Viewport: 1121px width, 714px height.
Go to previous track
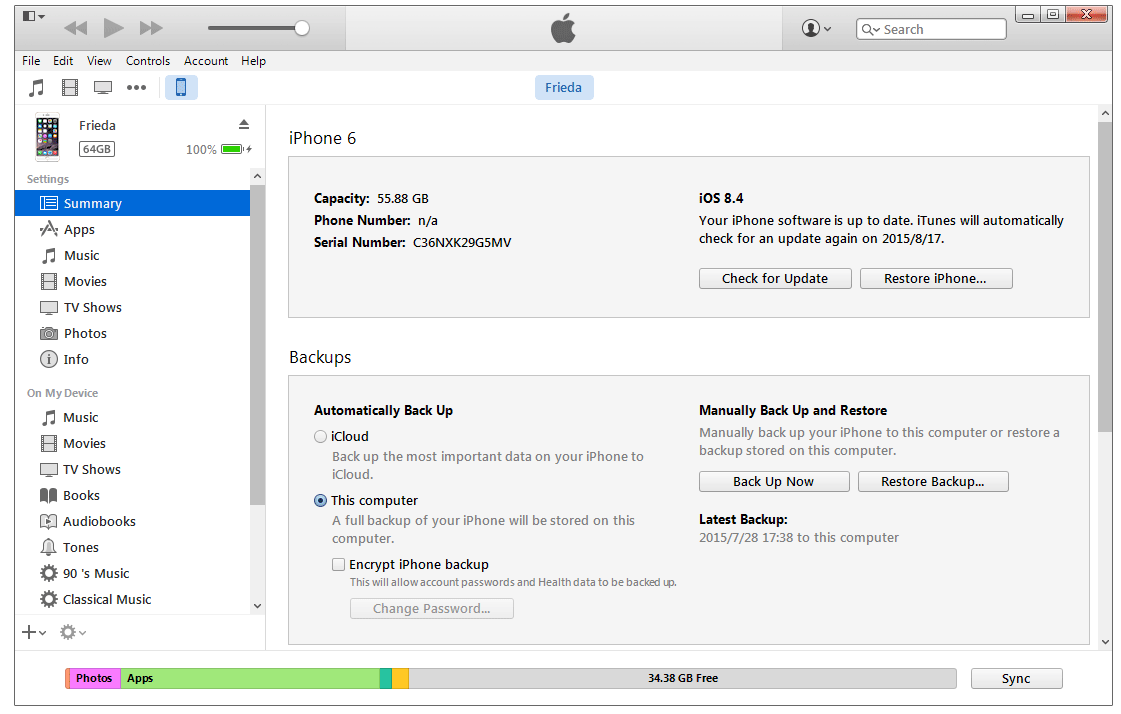tap(76, 29)
